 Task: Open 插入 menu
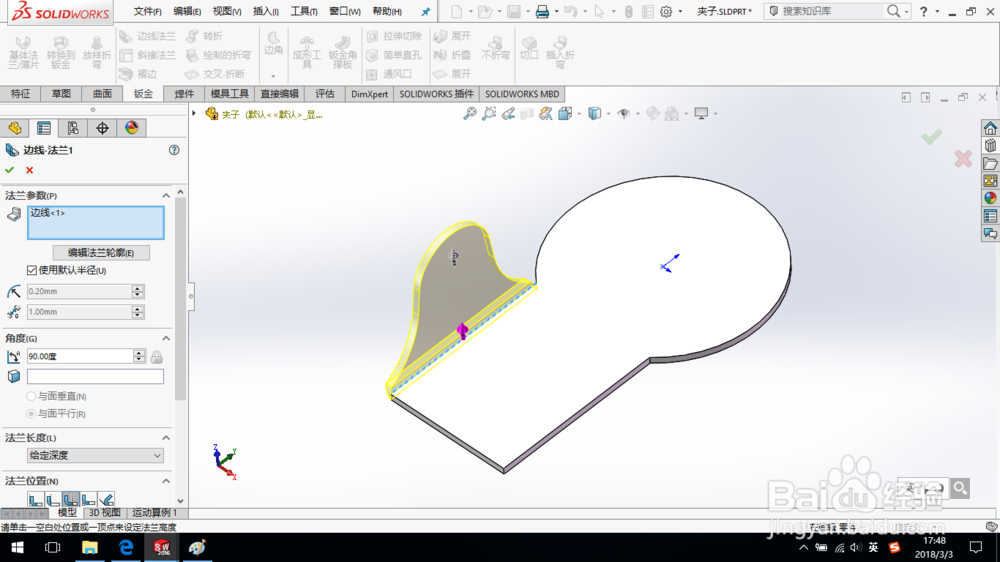266,11
